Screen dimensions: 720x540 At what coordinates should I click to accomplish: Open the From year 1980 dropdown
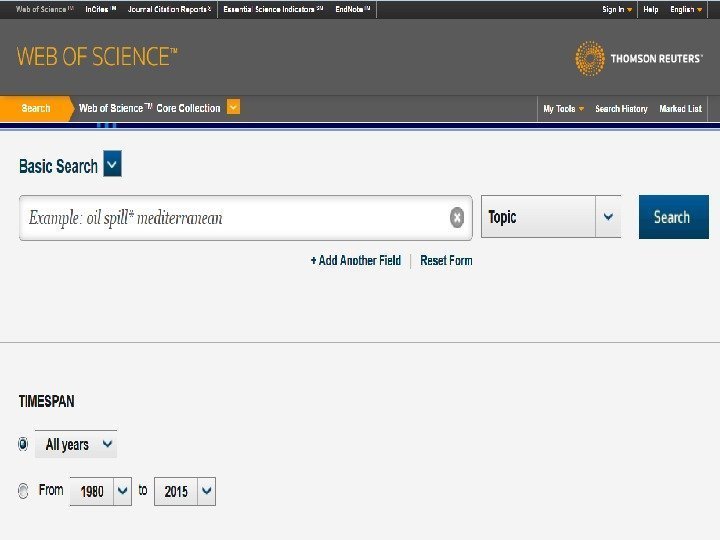(101, 492)
